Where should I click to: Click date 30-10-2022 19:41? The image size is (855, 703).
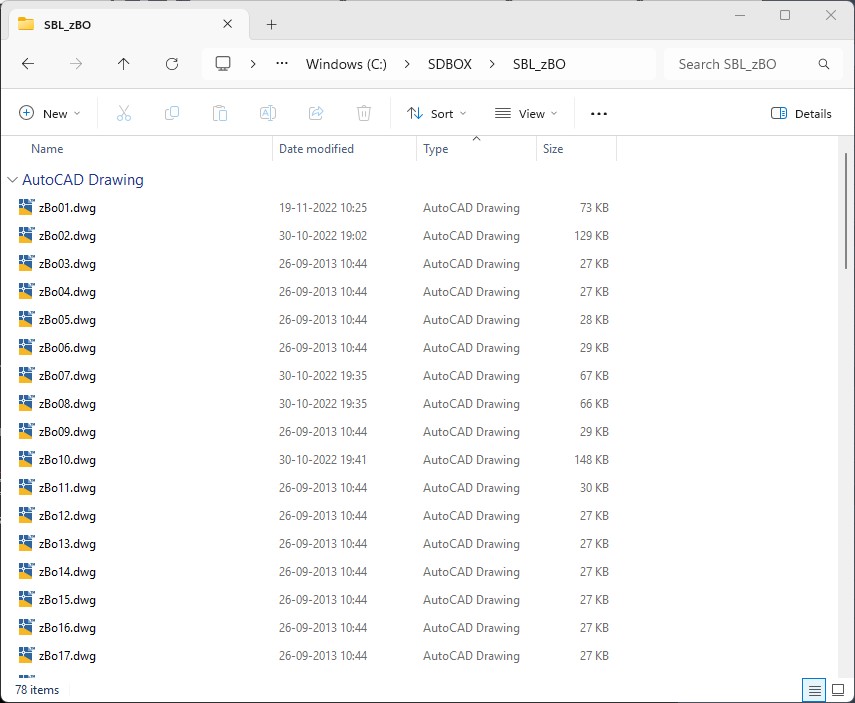[323, 459]
